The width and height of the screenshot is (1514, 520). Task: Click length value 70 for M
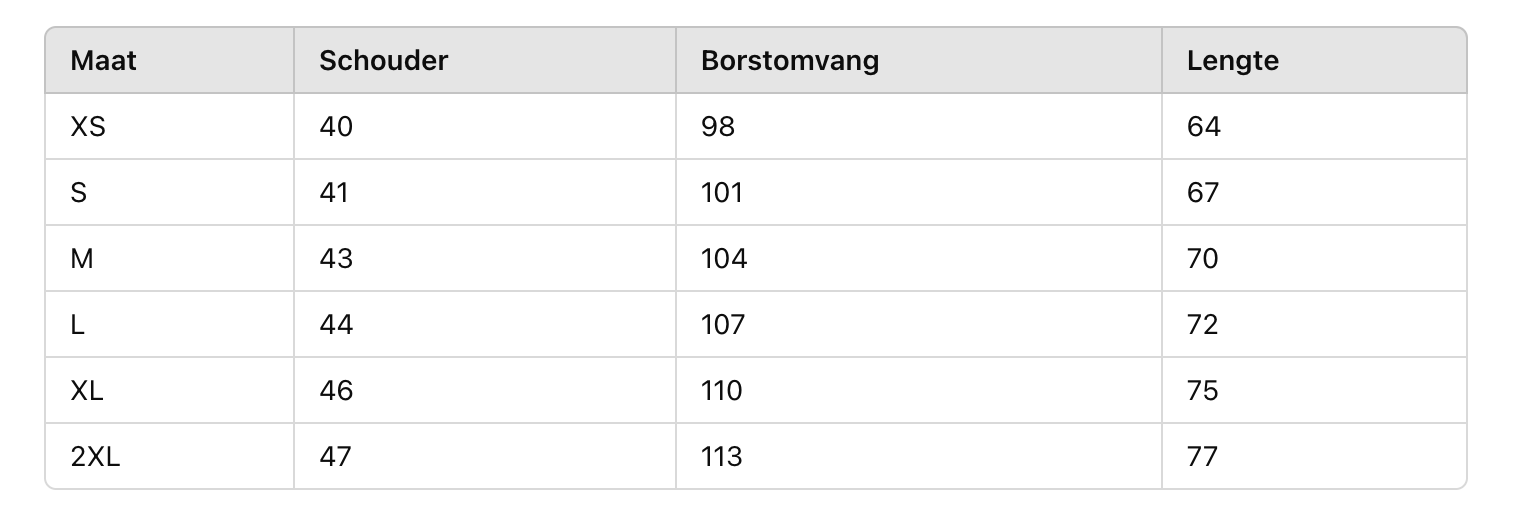(x=1203, y=259)
